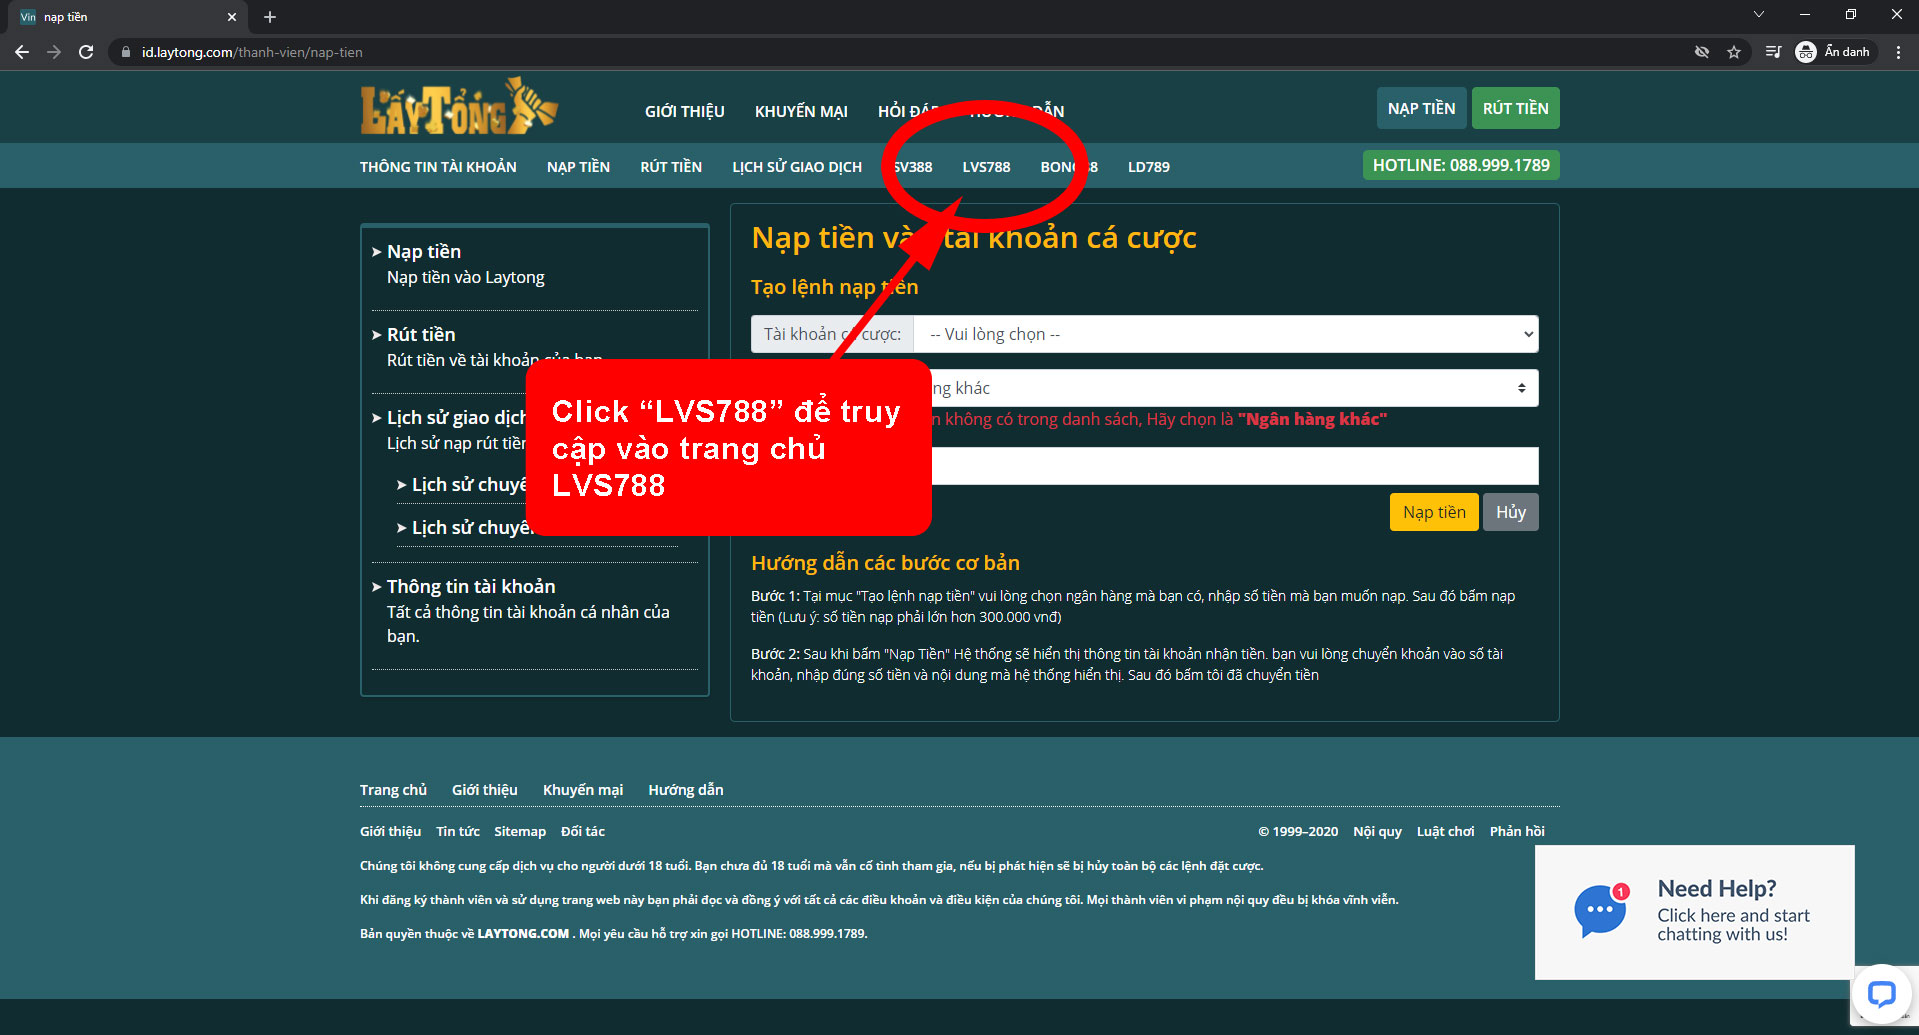Open Nạp tiền in sidebar
Viewport: 1919px width, 1035px height.
[424, 251]
